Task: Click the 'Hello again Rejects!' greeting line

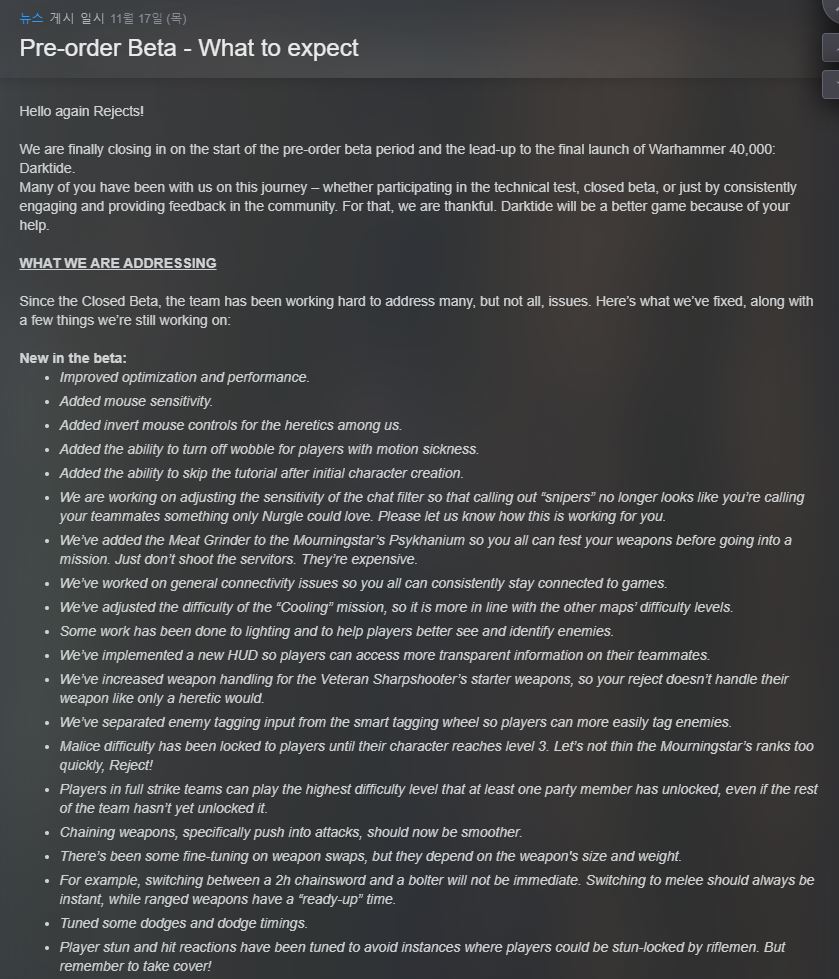Action: pyautogui.click(x=82, y=111)
